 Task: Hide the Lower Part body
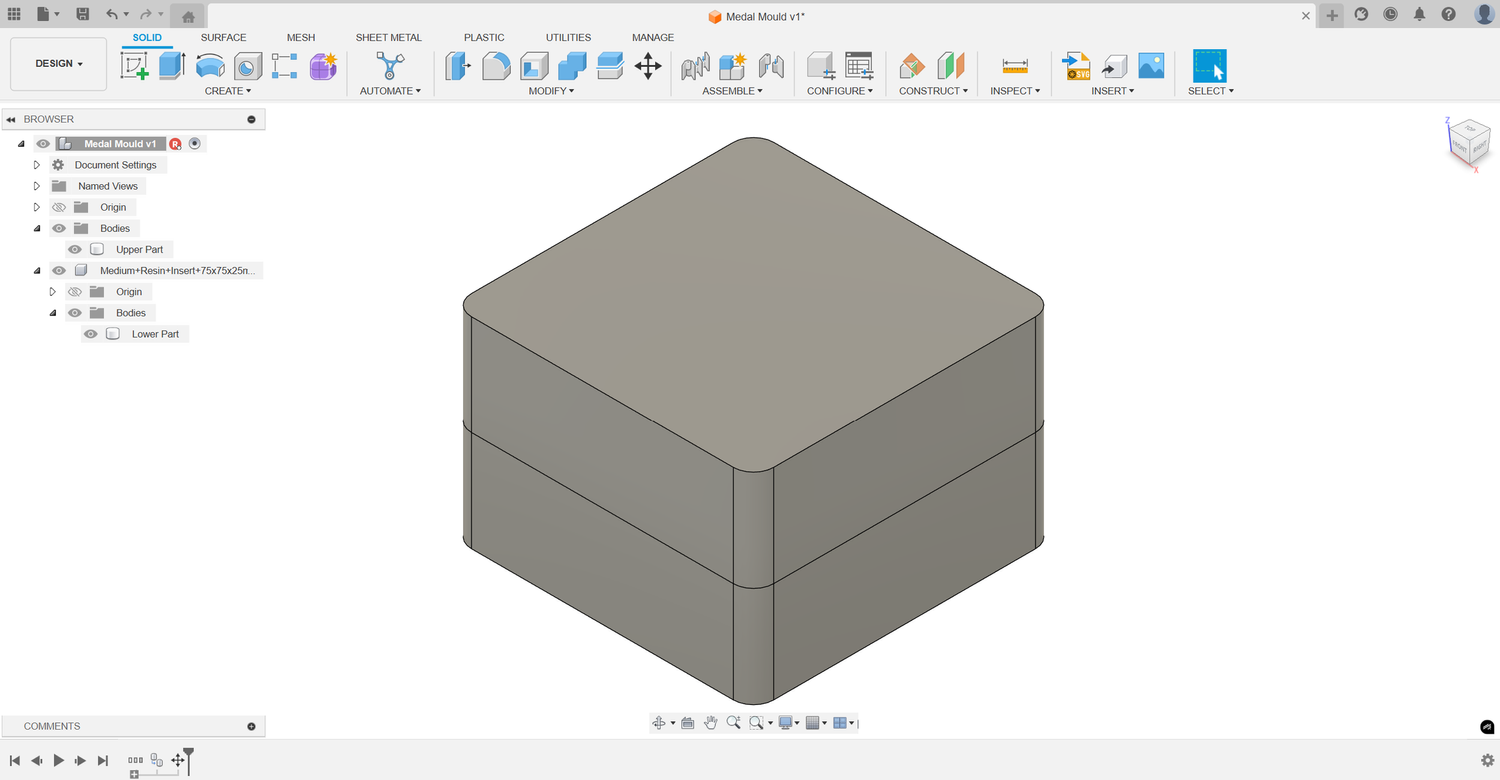point(91,334)
